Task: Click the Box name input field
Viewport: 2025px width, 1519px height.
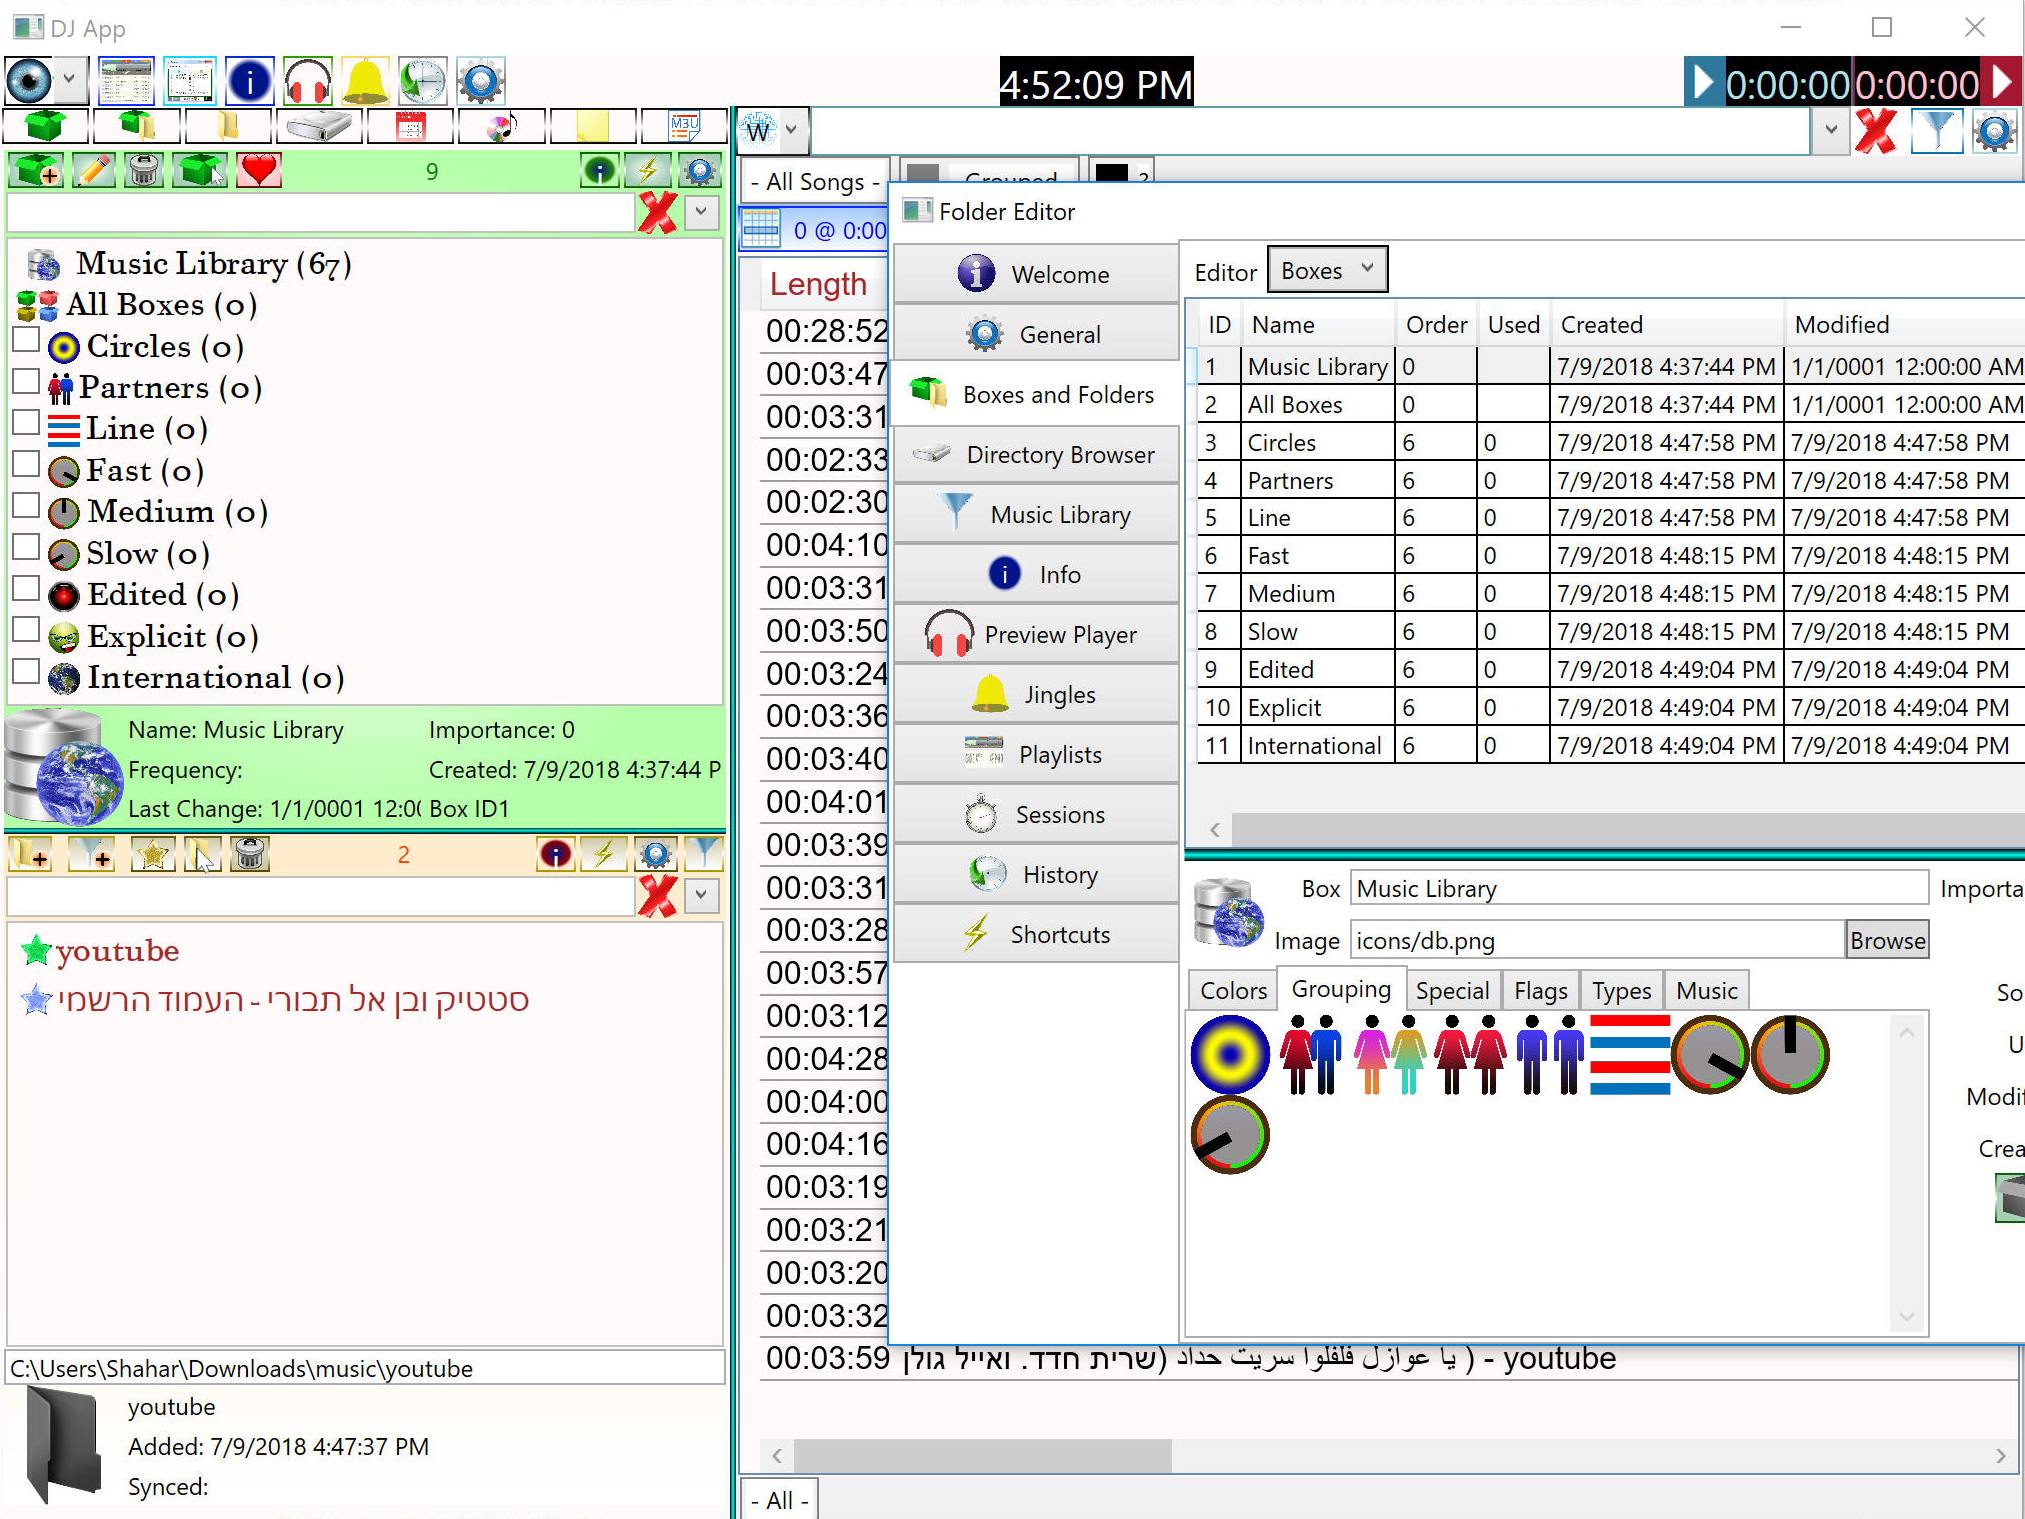Action: click(x=1638, y=889)
